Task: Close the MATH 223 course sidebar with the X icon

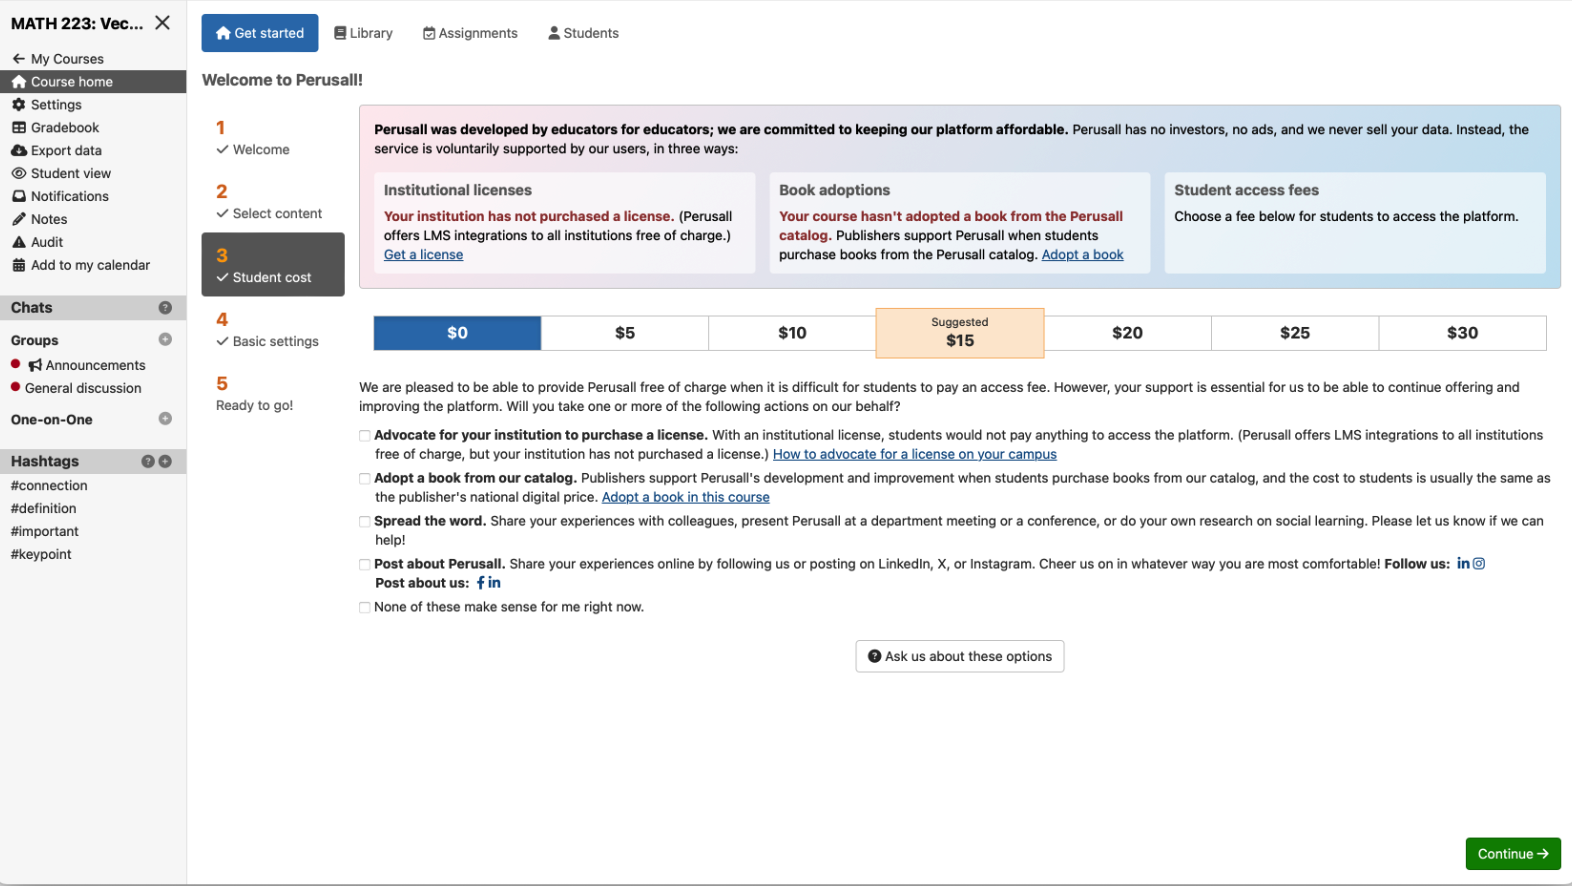Action: coord(162,23)
